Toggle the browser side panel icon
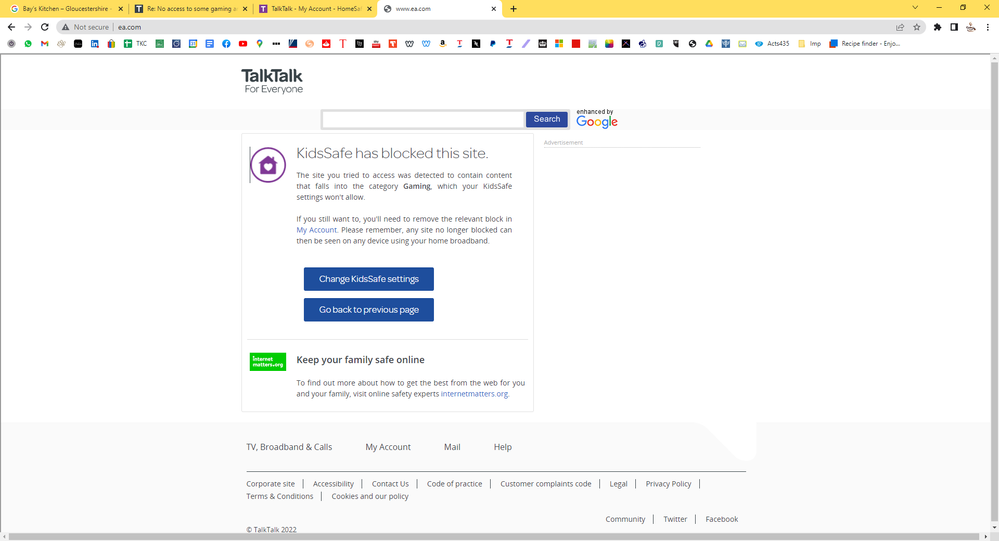The height and width of the screenshot is (541, 999). pyautogui.click(x=954, y=27)
